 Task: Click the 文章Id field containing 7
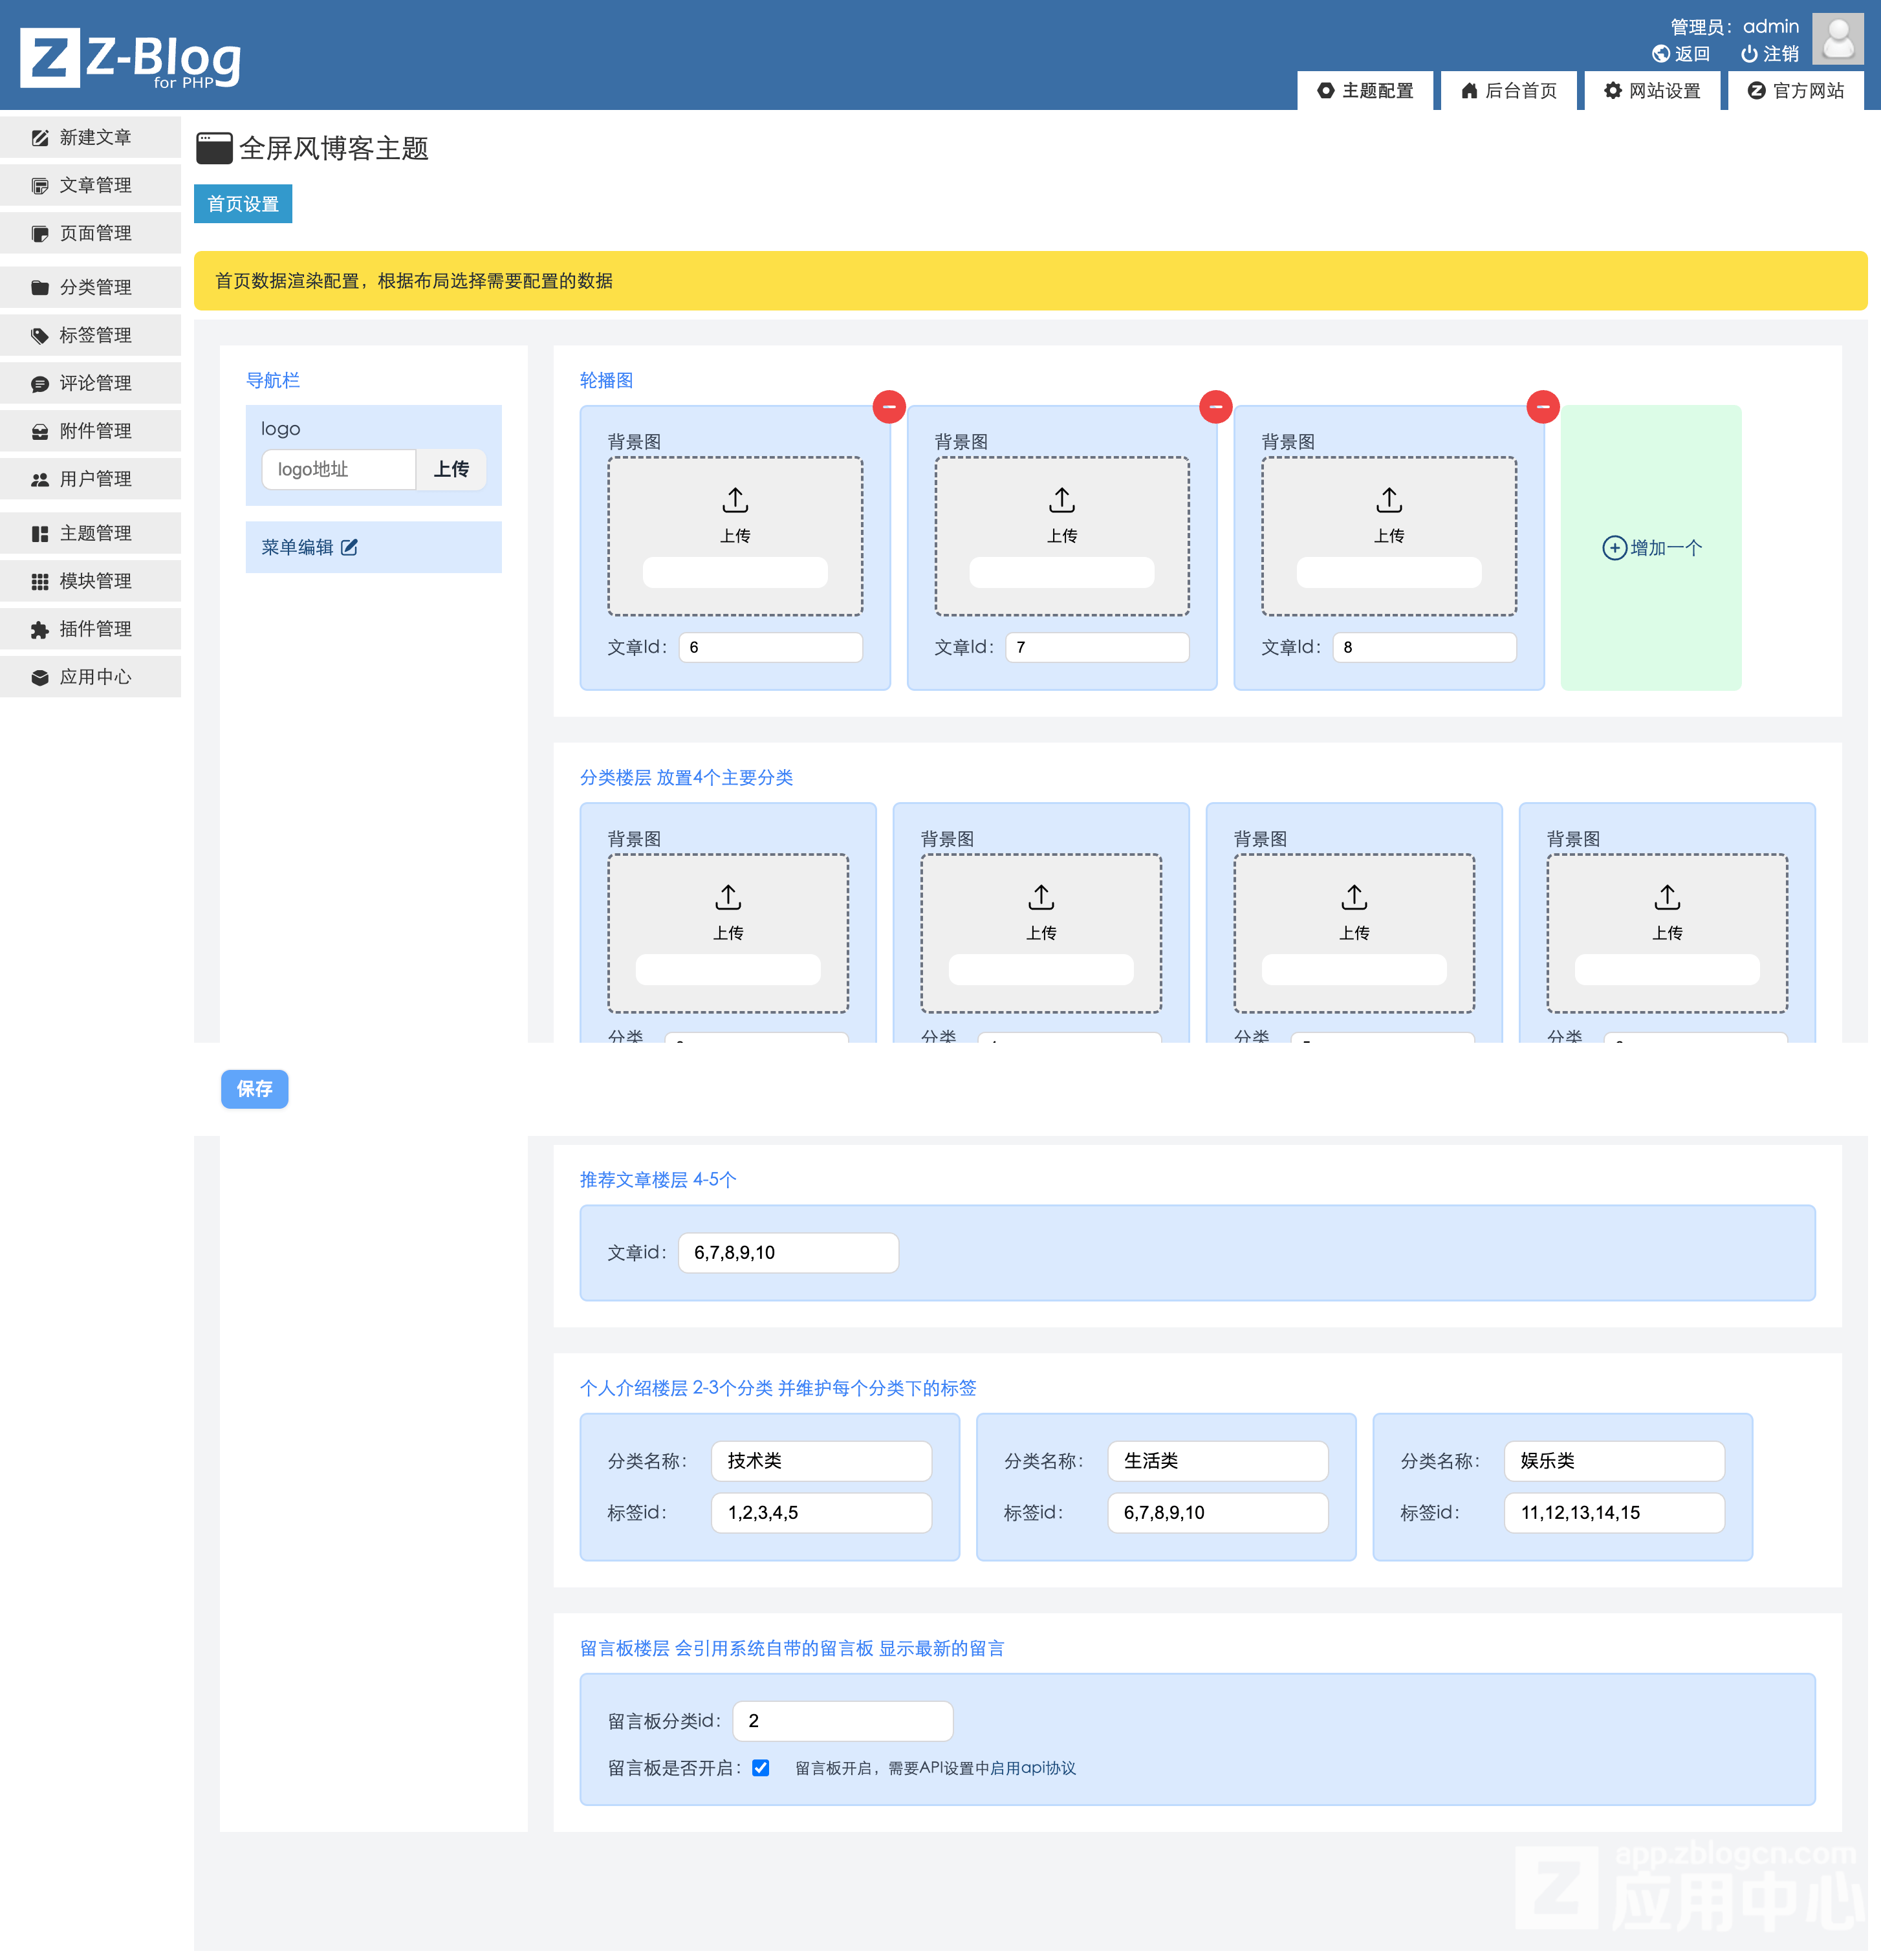[1098, 648]
